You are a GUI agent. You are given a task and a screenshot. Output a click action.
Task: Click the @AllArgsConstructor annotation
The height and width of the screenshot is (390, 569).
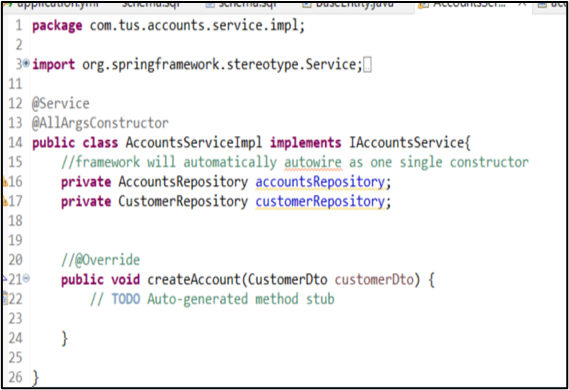coord(100,123)
